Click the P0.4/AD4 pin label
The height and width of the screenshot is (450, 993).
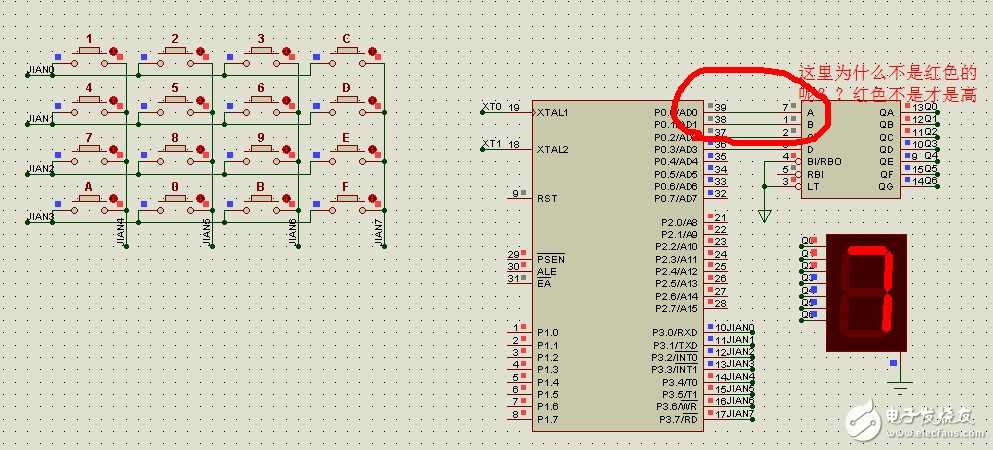(676, 162)
